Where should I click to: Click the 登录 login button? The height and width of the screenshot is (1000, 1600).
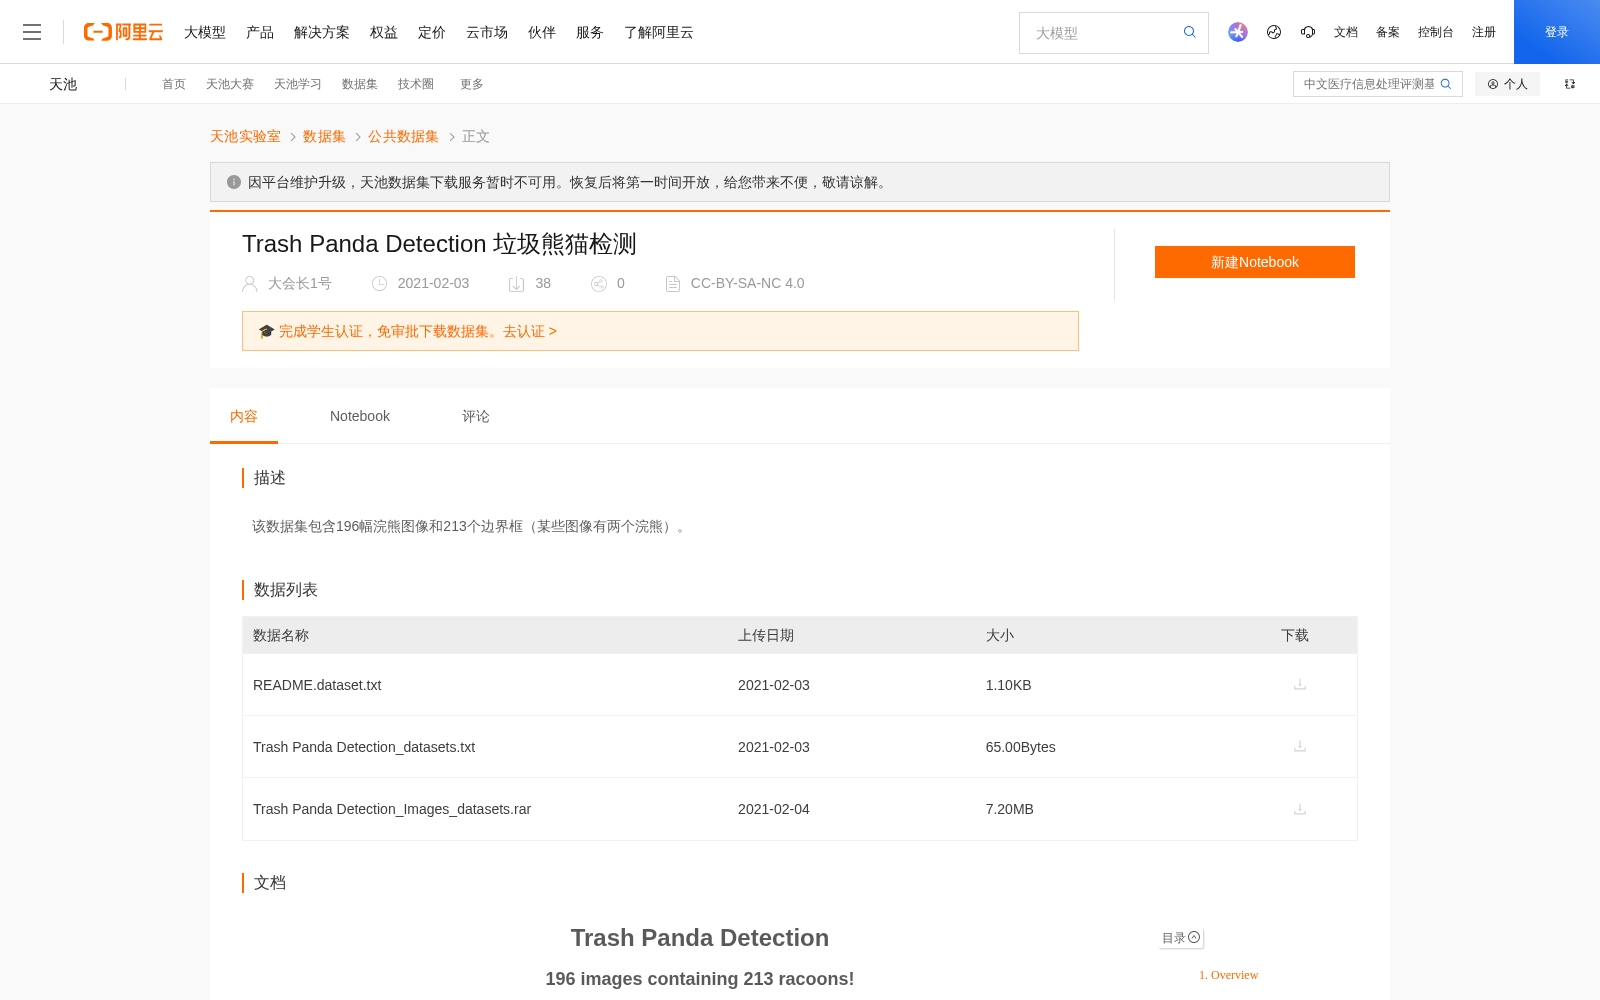tap(1557, 32)
